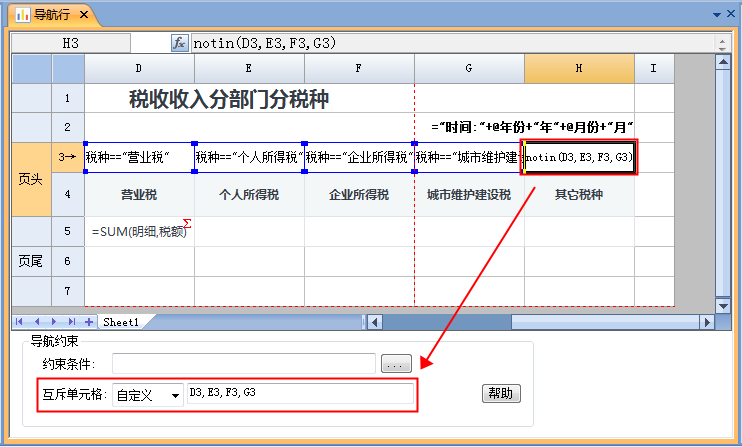The width and height of the screenshot is (742, 447).
Task: Click the fx function insert icon
Action: pos(180,43)
